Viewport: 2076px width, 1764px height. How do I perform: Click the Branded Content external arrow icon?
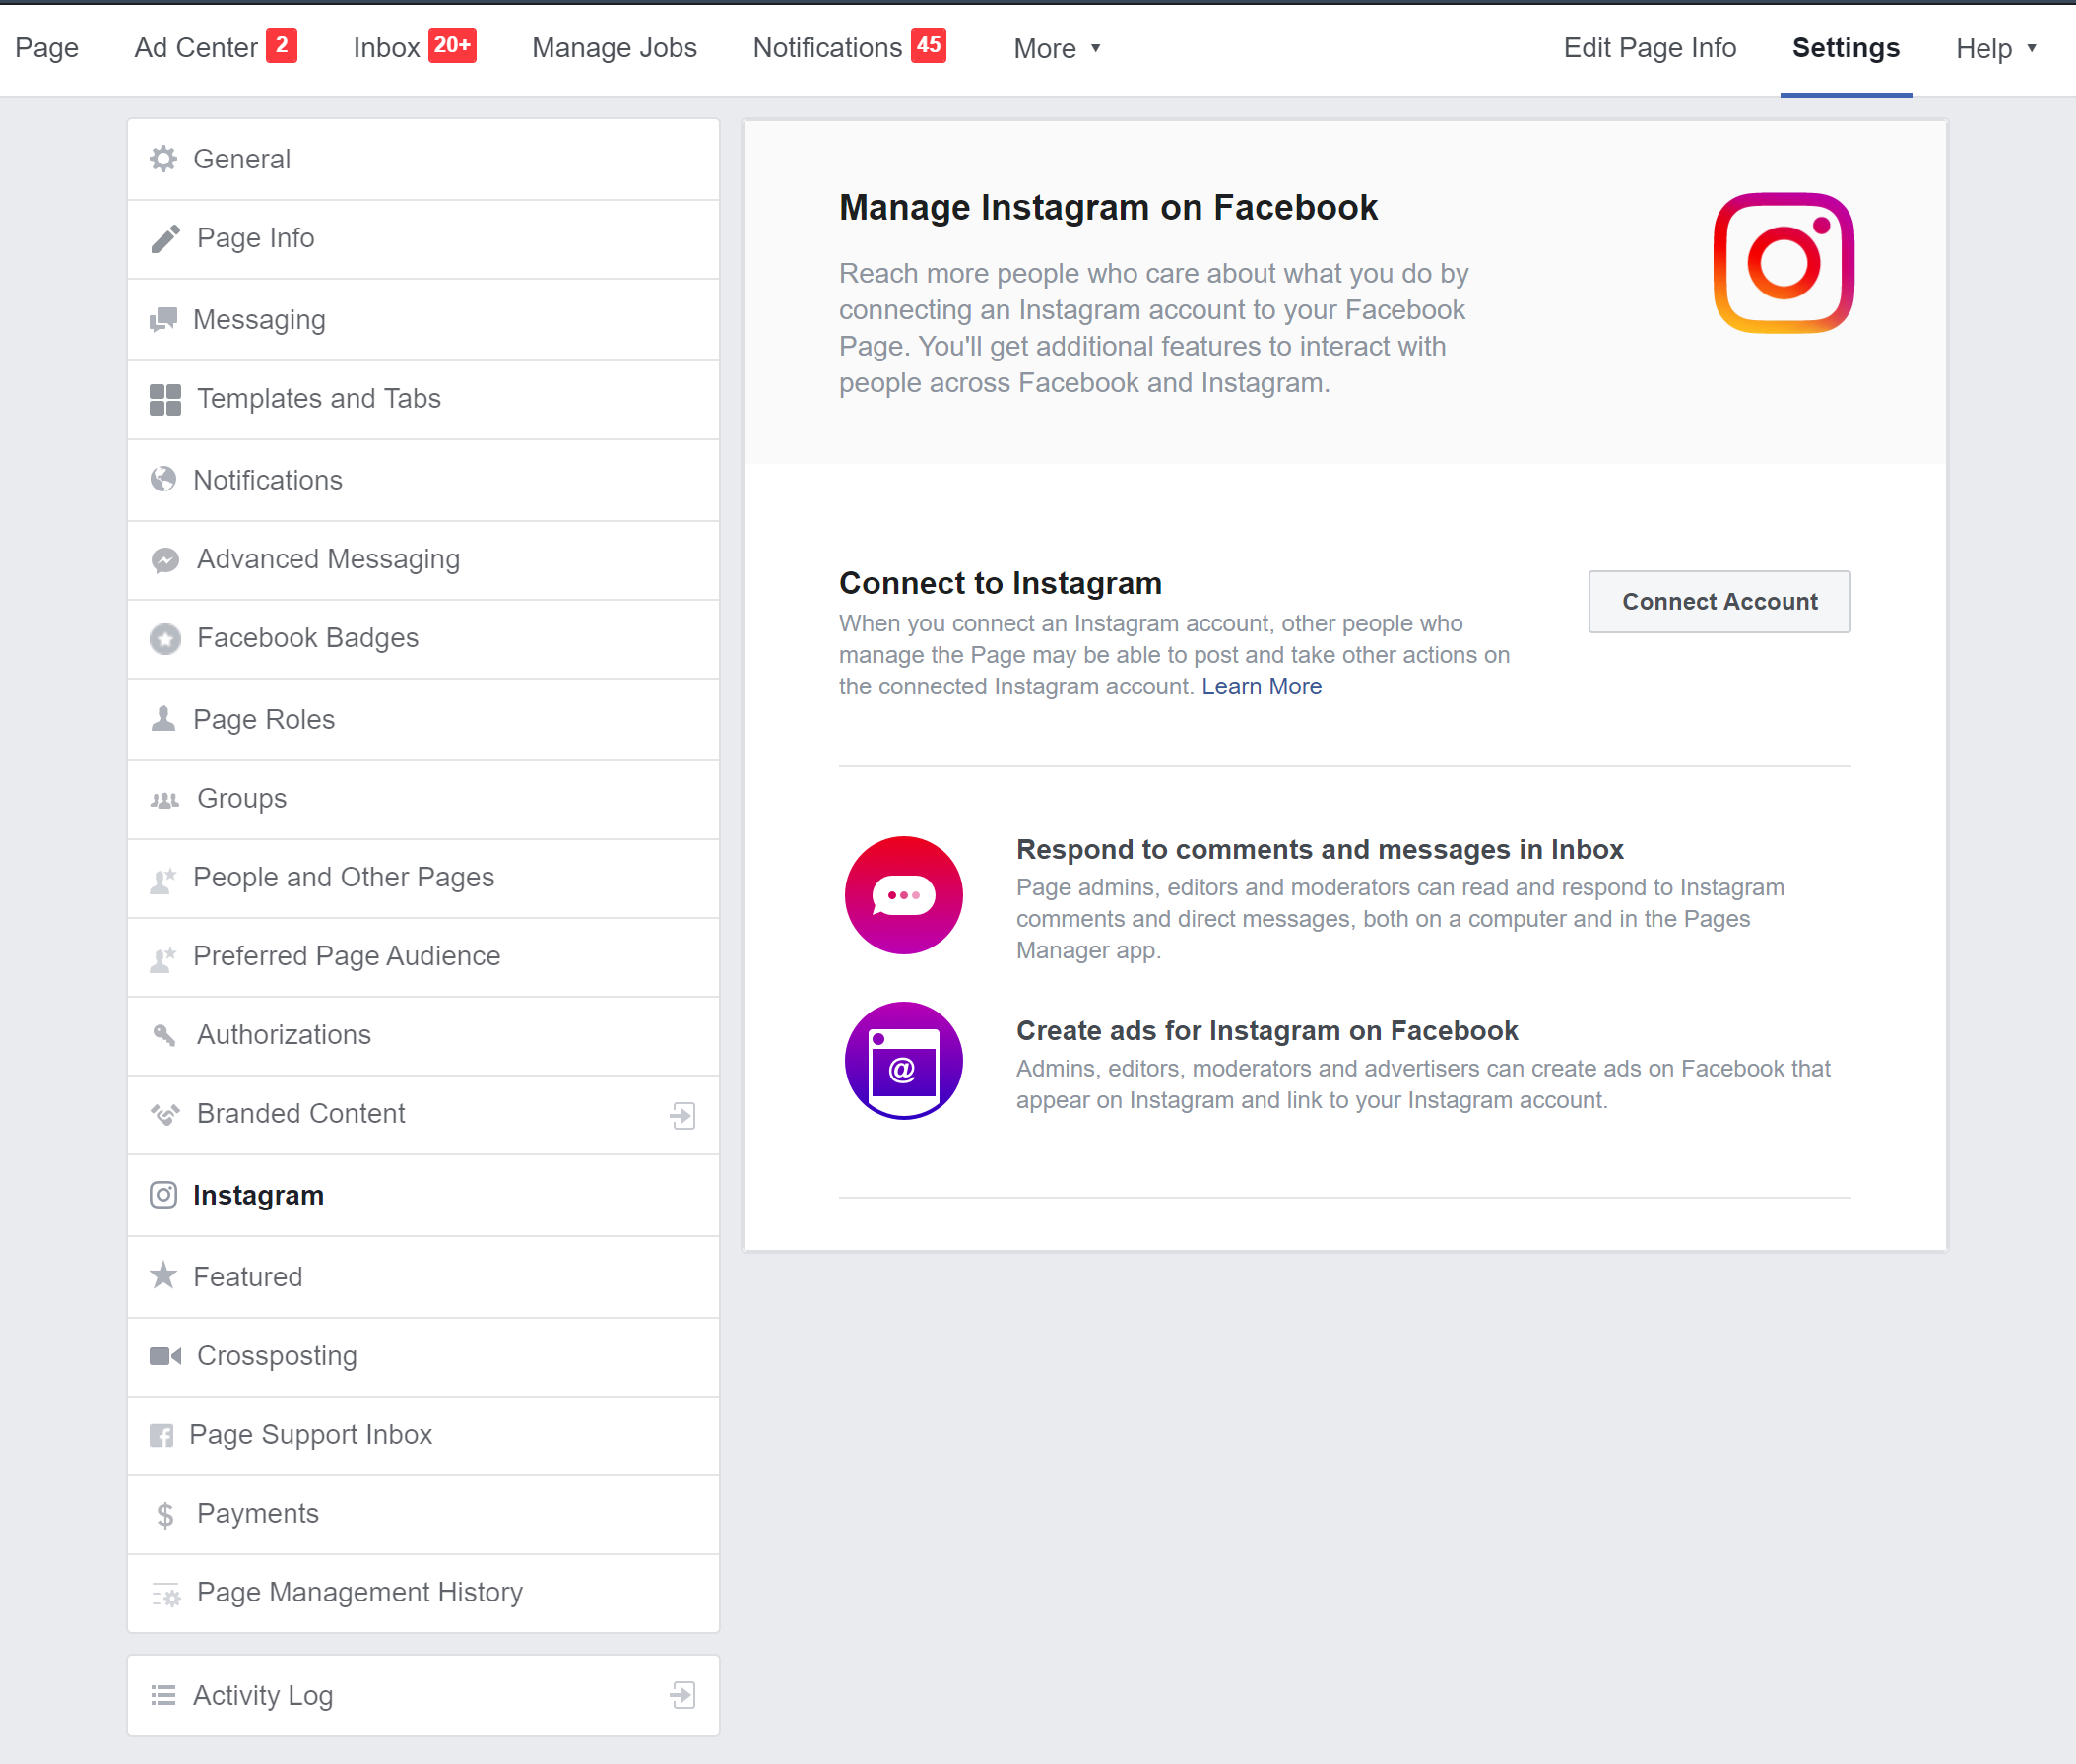[x=683, y=1115]
